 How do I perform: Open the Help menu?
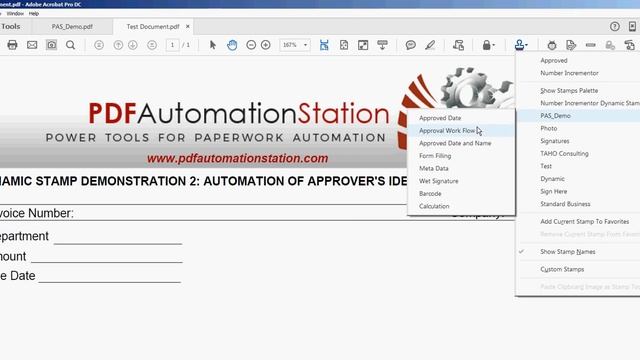(x=34, y=13)
